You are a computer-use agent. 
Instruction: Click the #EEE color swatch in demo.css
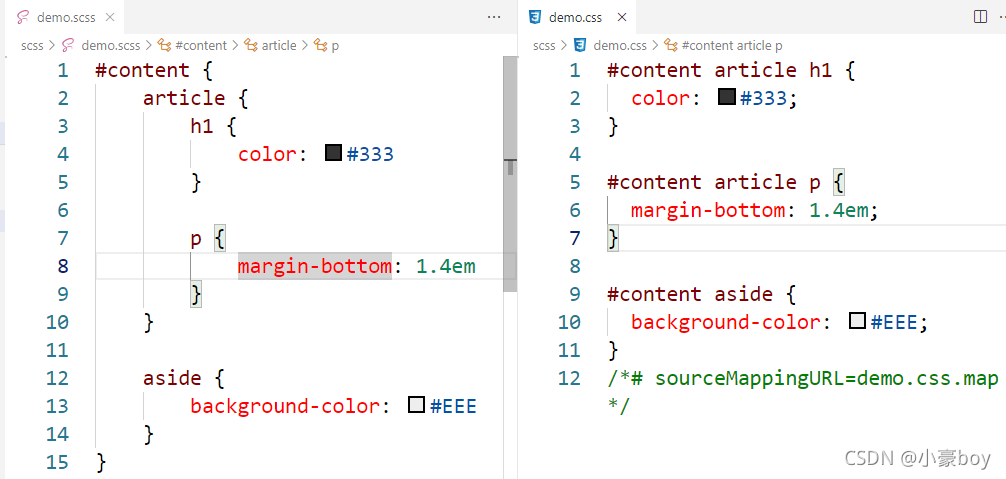(x=858, y=321)
